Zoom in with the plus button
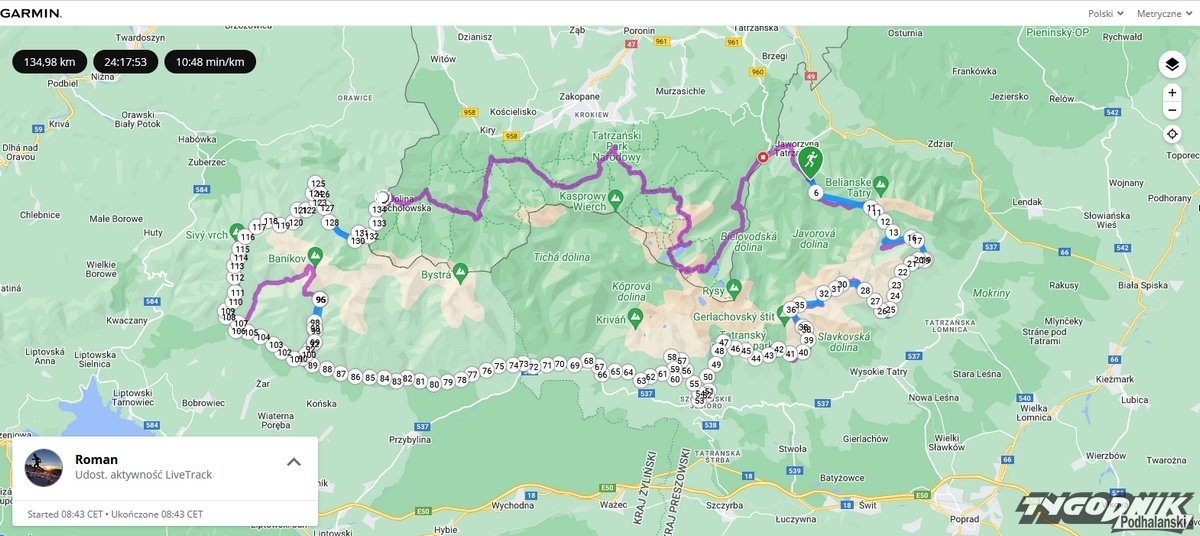The image size is (1200, 536). coord(1172,92)
